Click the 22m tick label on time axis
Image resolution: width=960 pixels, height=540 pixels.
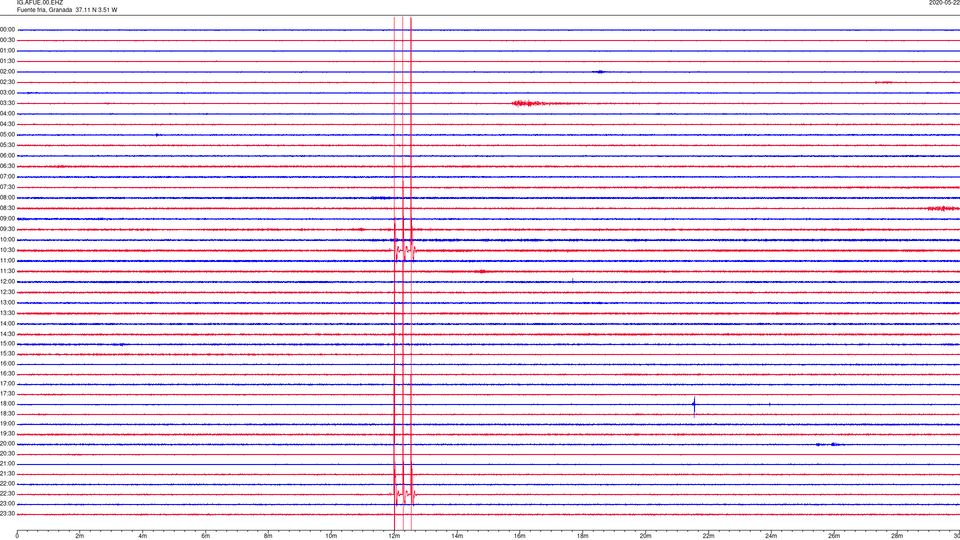point(708,536)
